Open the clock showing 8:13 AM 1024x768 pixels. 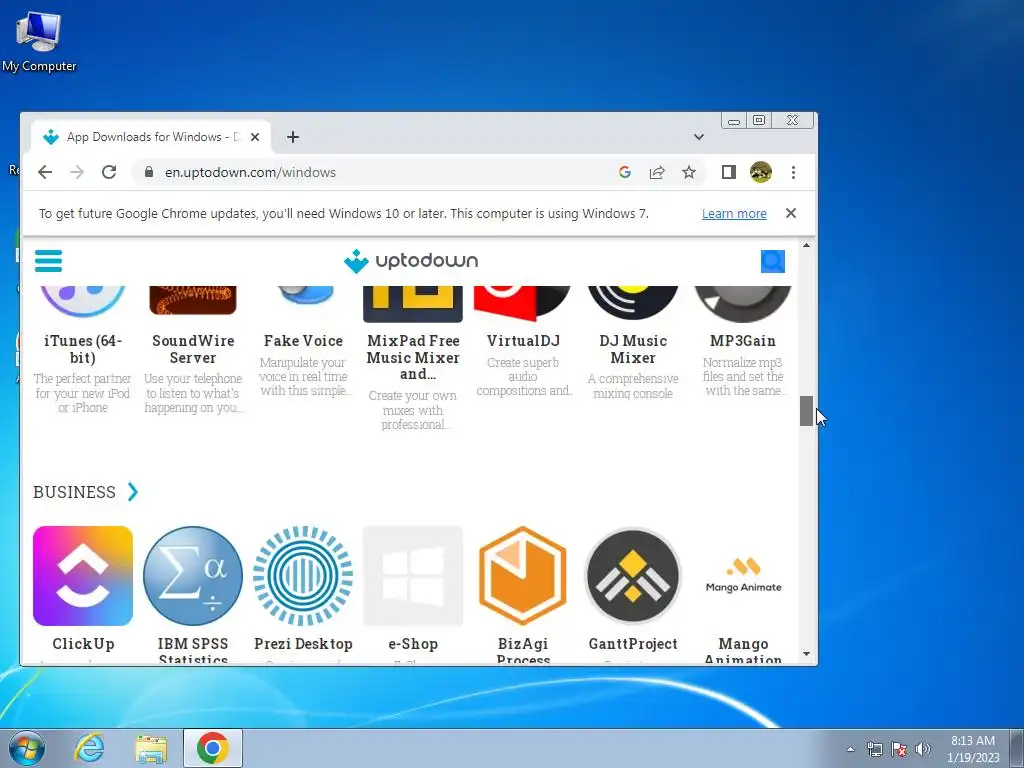[973, 749]
